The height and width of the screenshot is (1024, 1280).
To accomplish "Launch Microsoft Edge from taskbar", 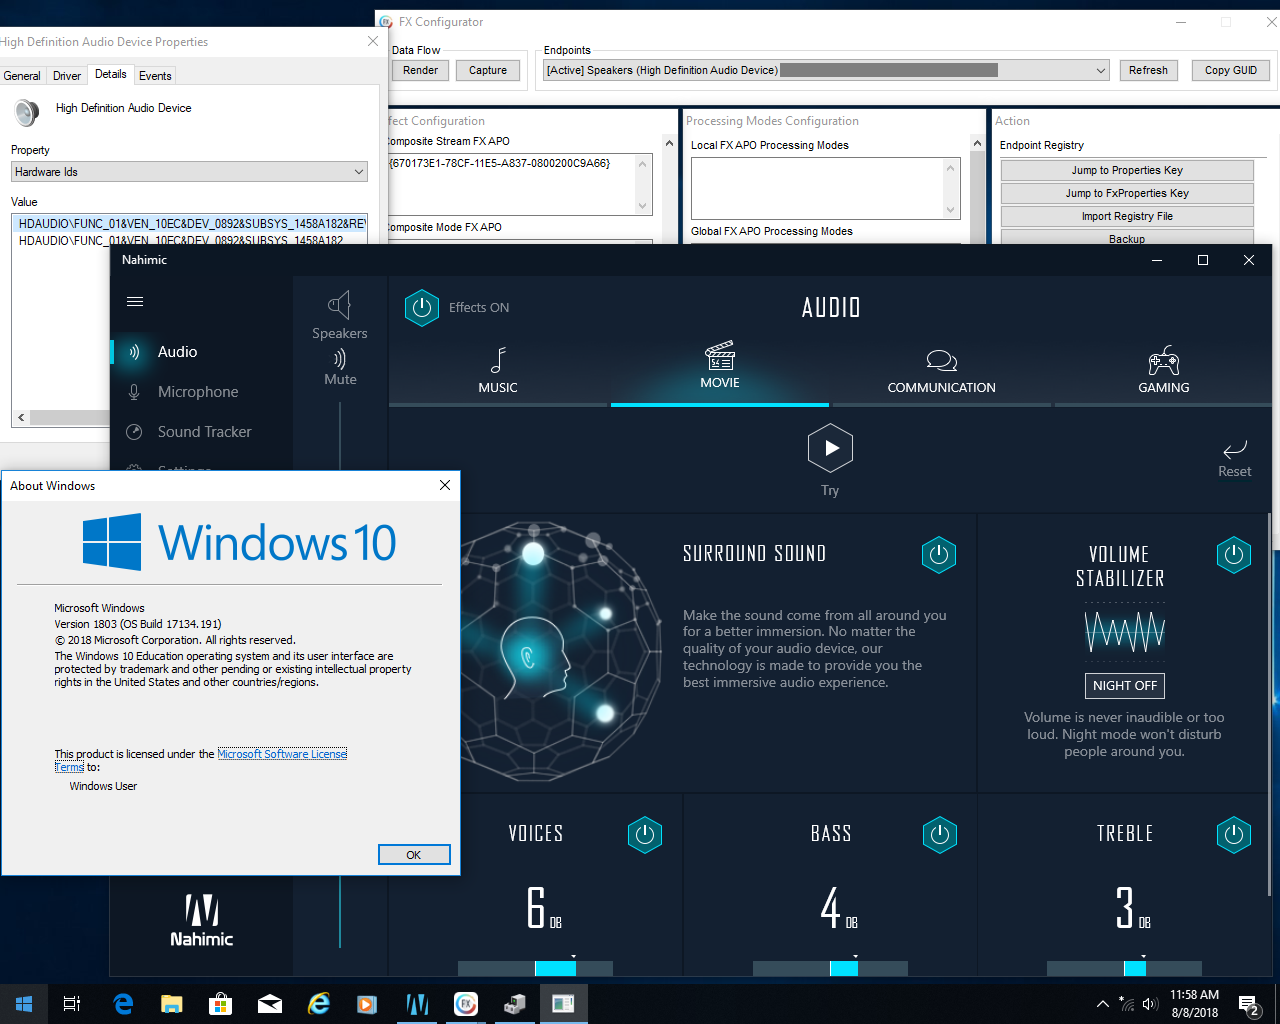I will [123, 1004].
